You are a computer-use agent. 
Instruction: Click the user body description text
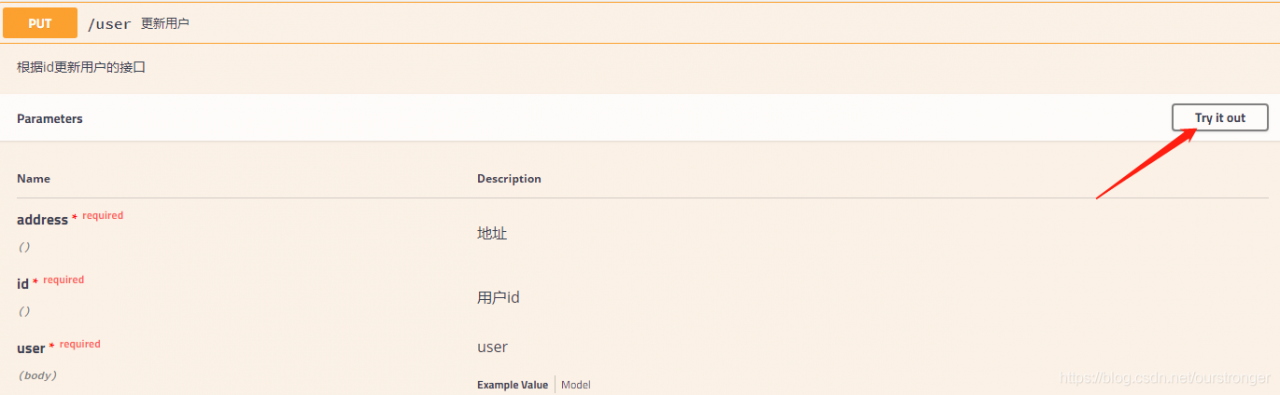pyautogui.click(x=492, y=347)
